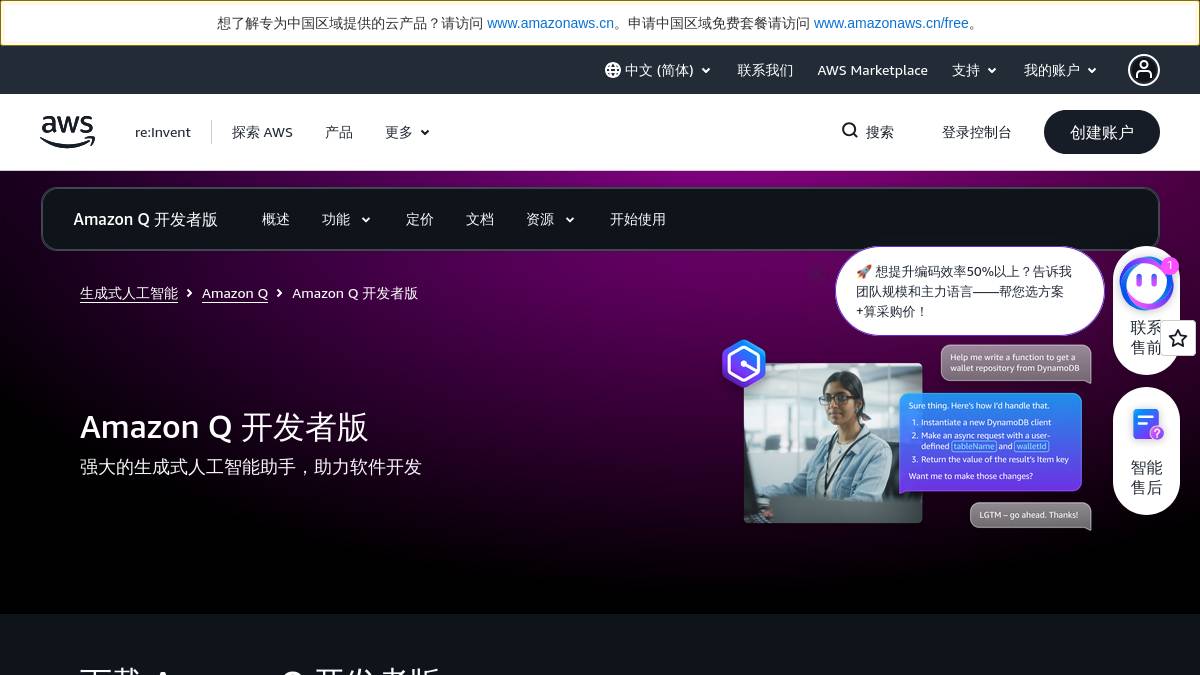
Task: Follow the www.amazonaws.cn/free link
Action: [891, 23]
